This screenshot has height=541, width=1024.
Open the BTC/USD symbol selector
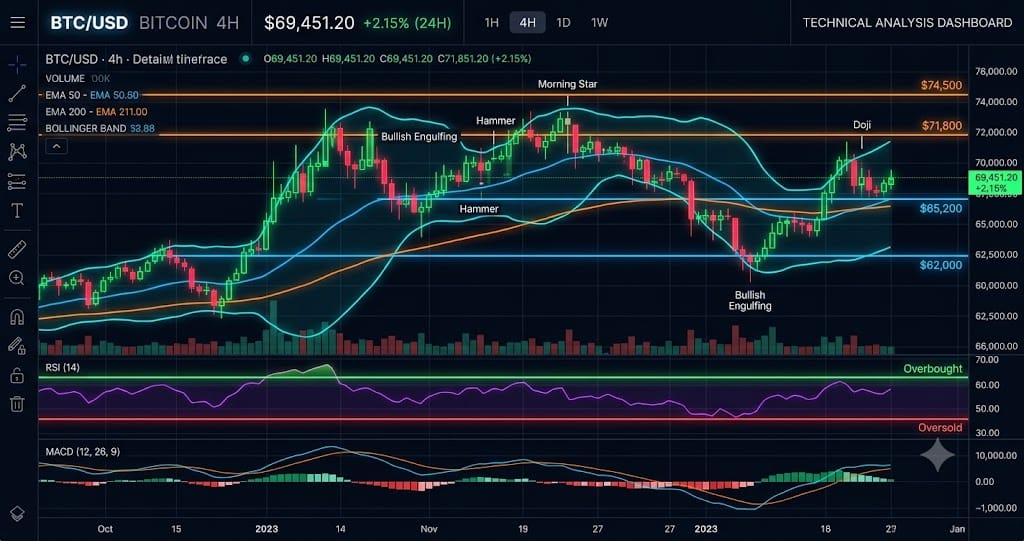pyautogui.click(x=89, y=23)
